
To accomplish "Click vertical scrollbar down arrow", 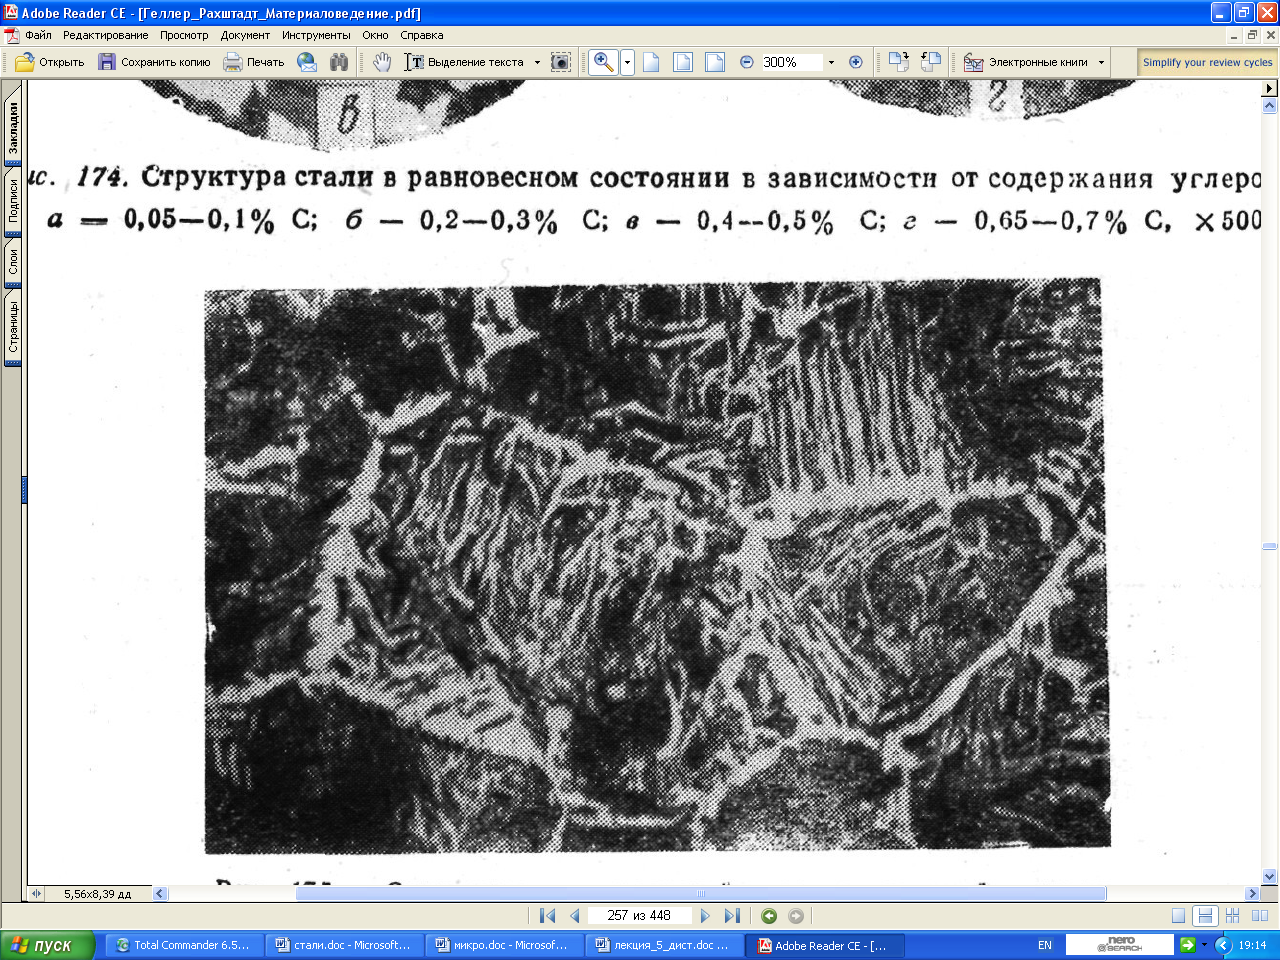I will pyautogui.click(x=1270, y=877).
